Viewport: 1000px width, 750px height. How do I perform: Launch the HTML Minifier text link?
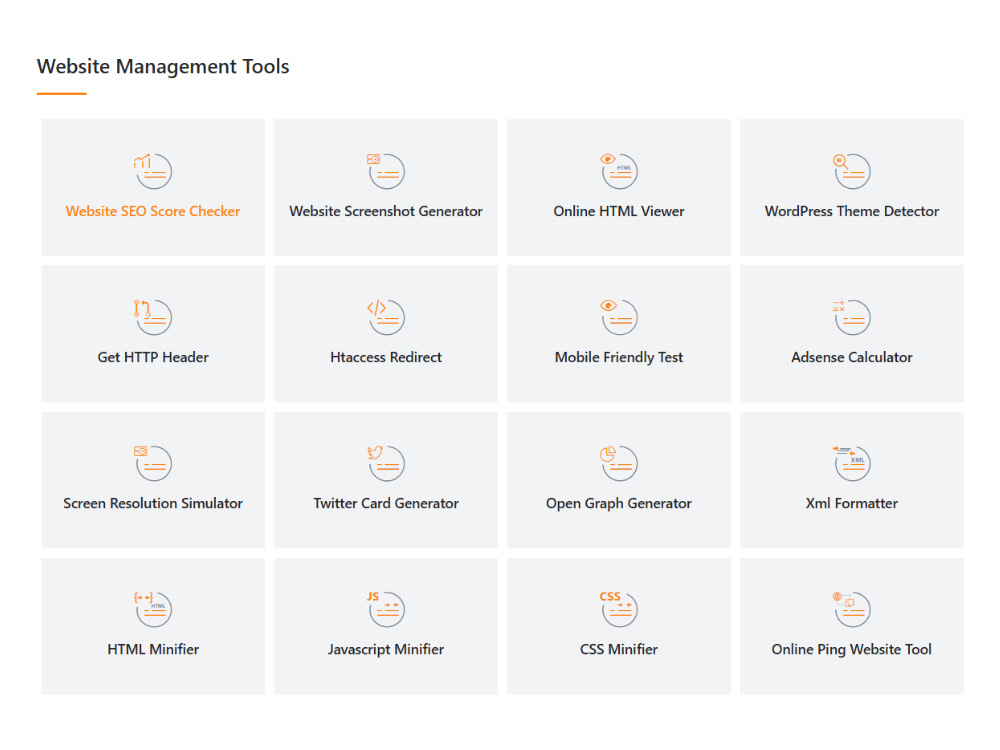[x=153, y=649]
